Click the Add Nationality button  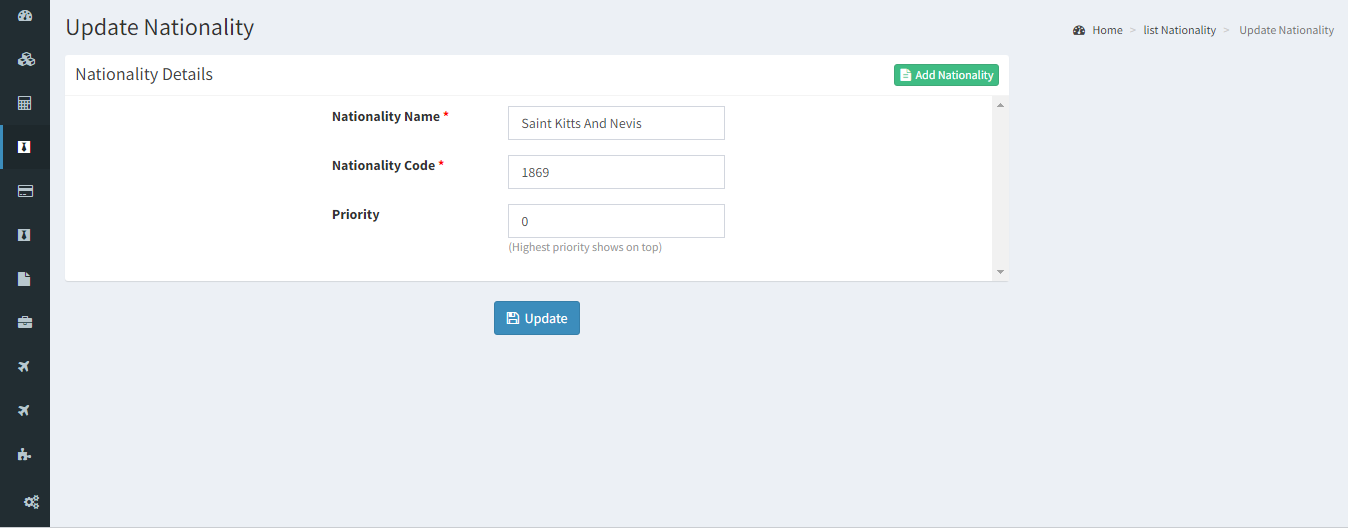[x=946, y=75]
